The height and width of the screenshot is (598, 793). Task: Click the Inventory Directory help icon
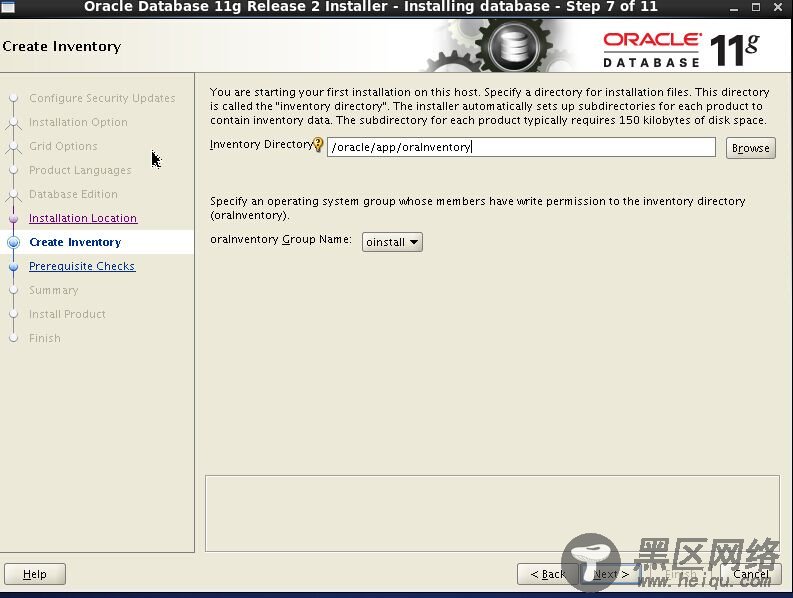[x=318, y=145]
